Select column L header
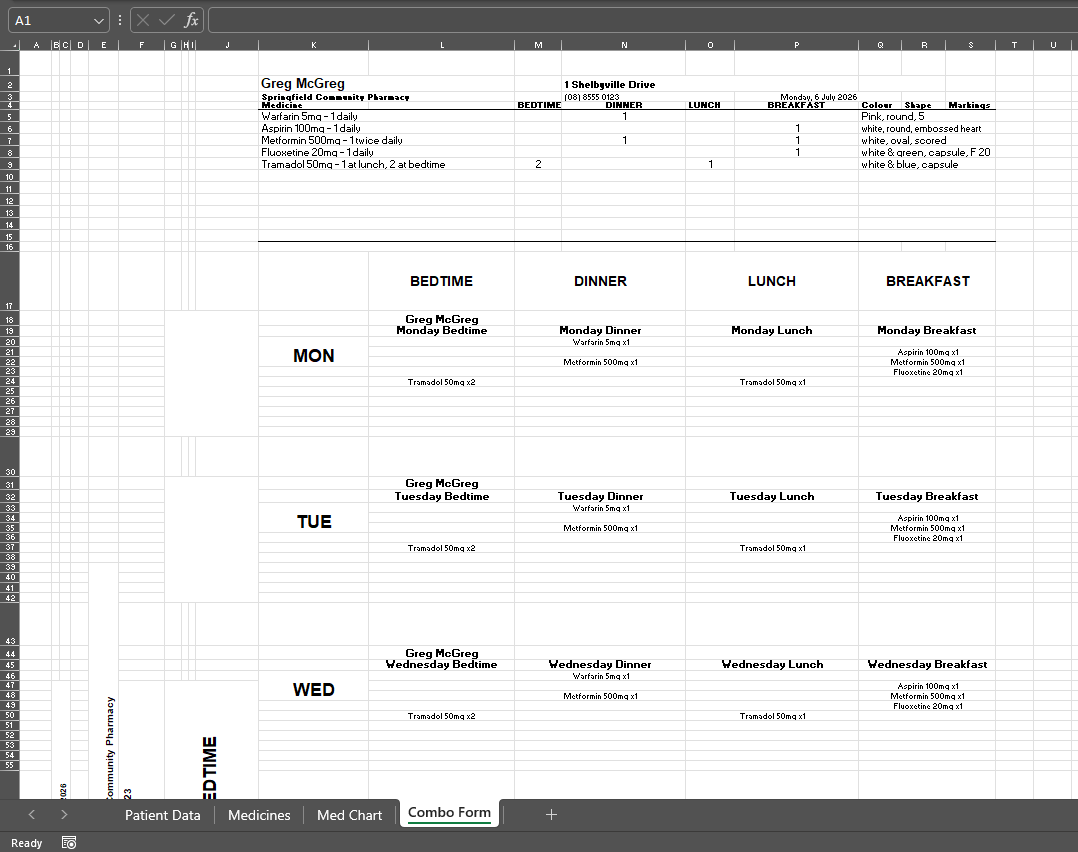 click(x=442, y=45)
